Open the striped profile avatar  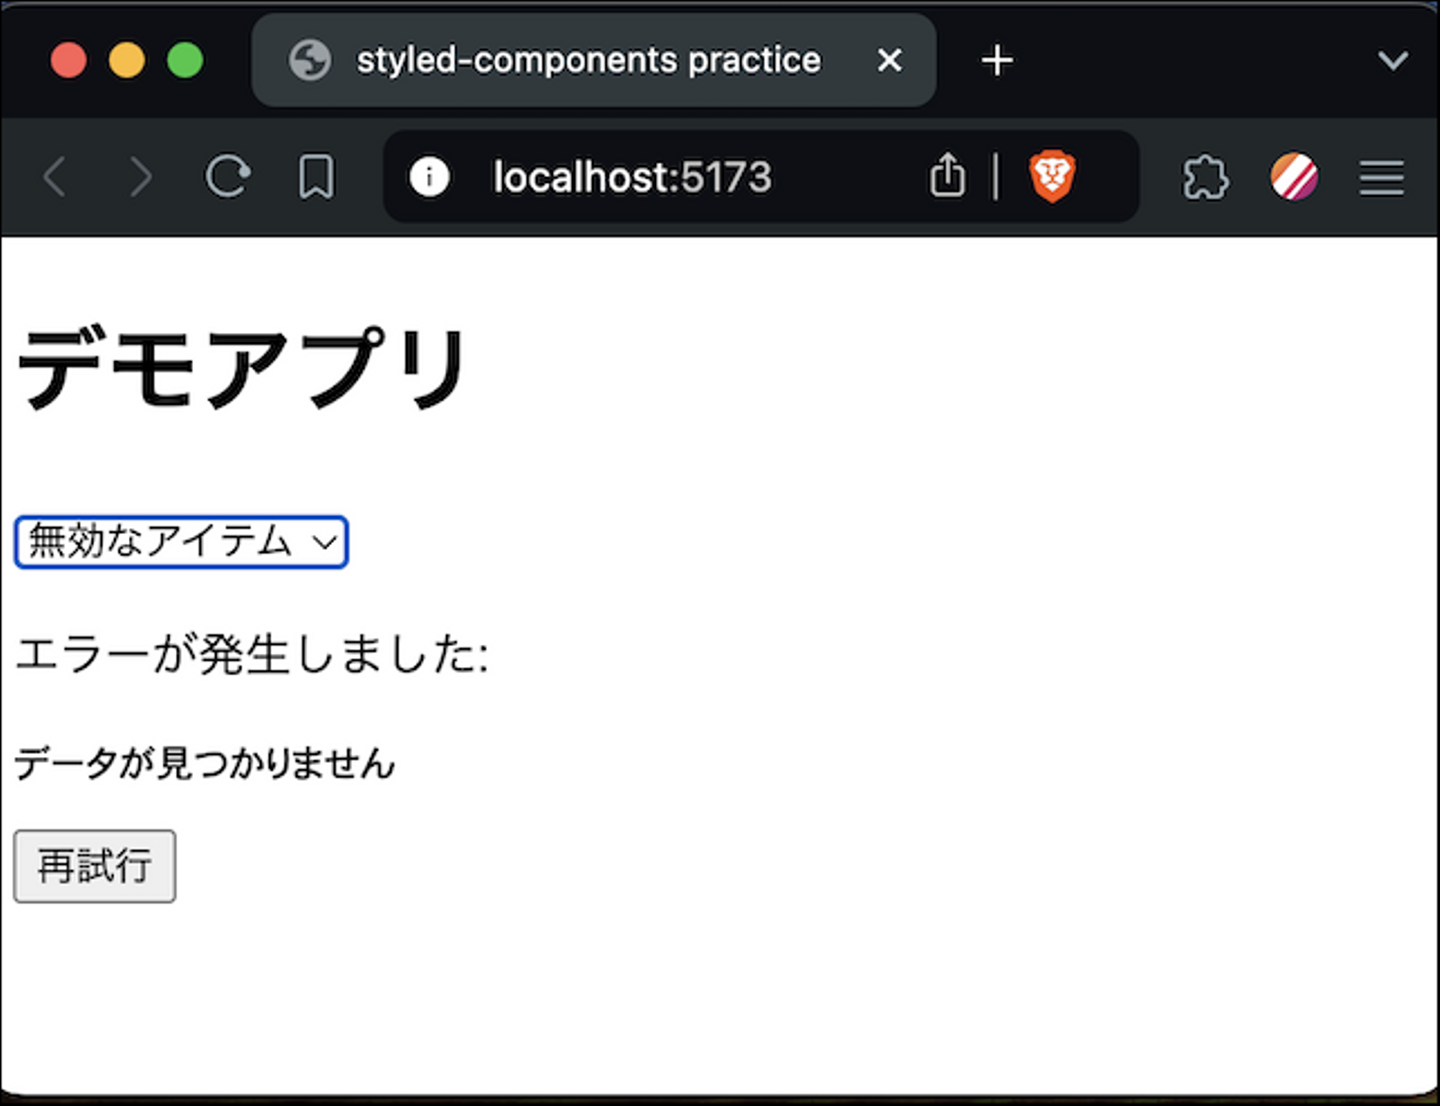pos(1294,177)
